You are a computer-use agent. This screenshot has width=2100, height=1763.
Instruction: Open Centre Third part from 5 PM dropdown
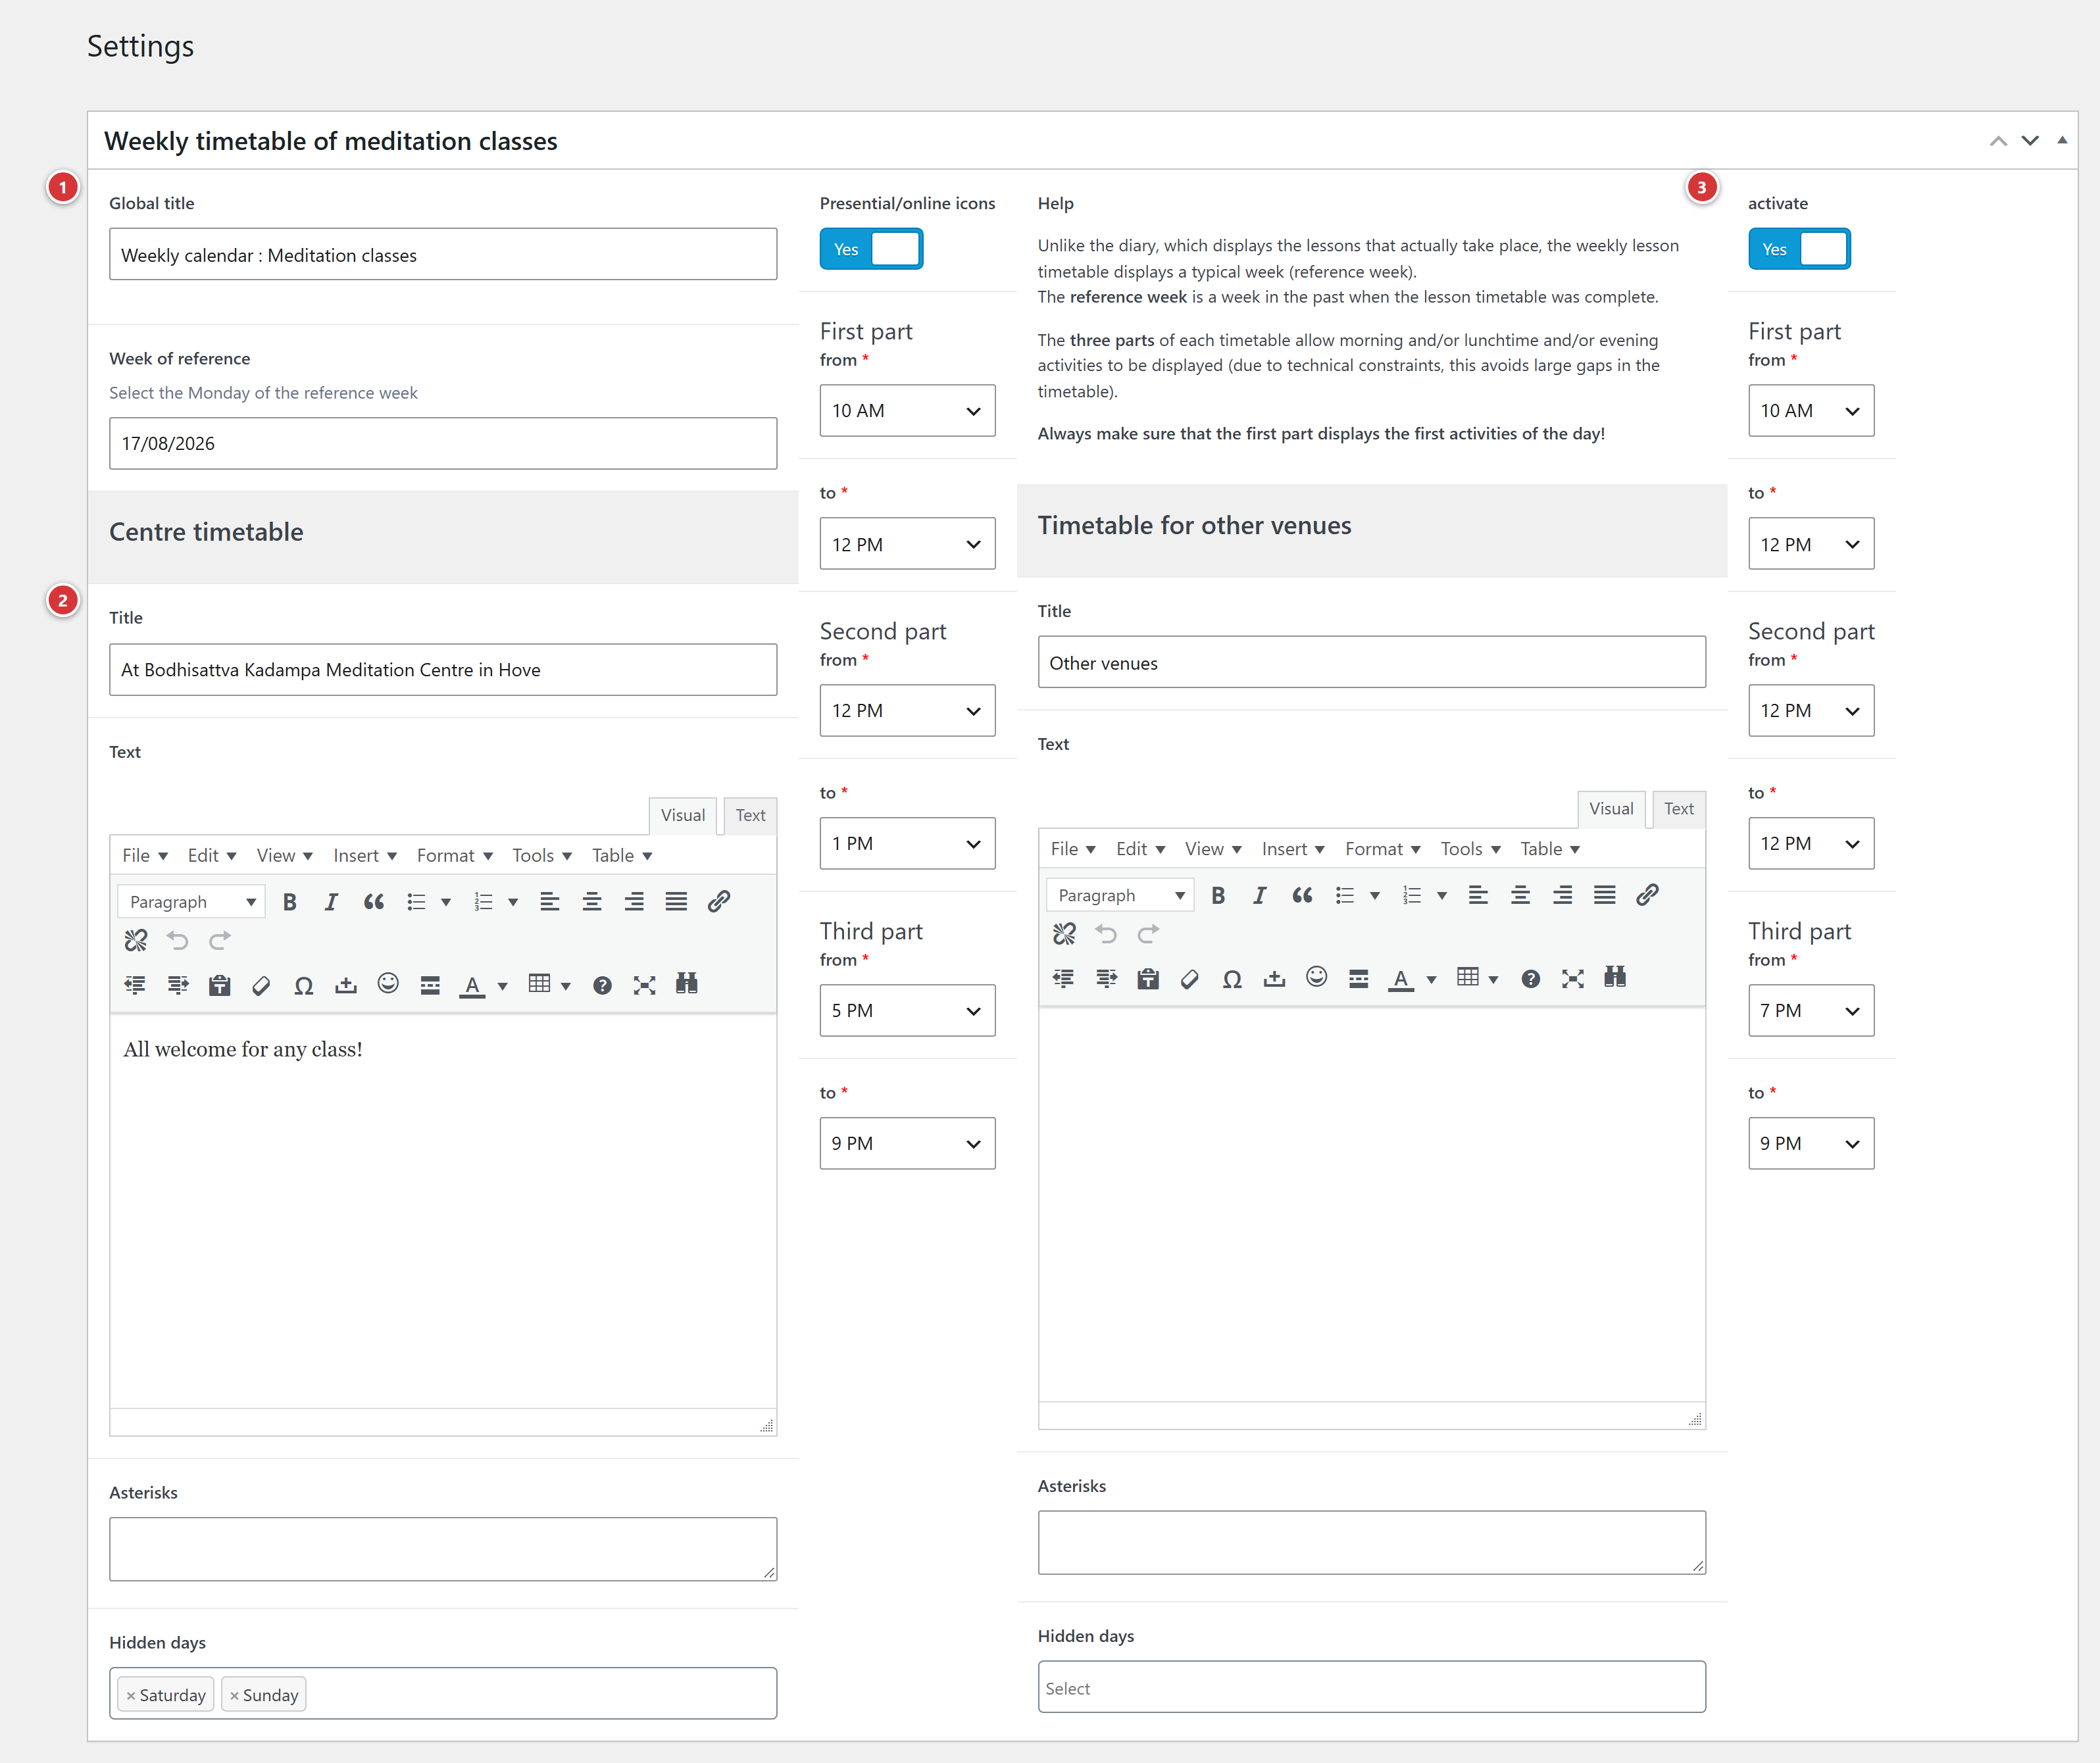[907, 1011]
